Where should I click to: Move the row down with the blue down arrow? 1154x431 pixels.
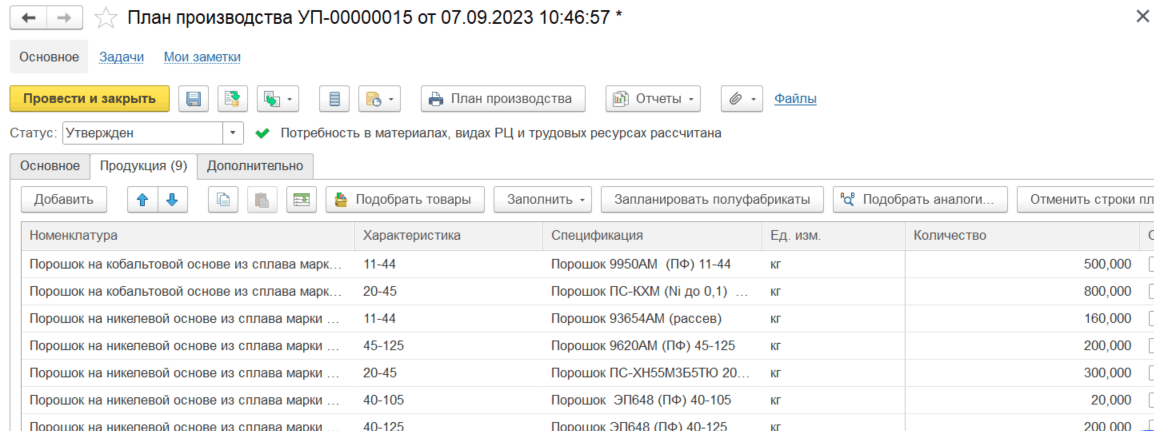point(172,199)
